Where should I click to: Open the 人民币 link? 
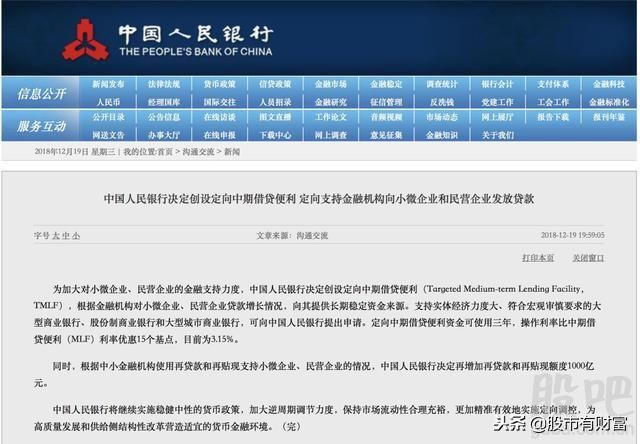pyautogui.click(x=108, y=102)
